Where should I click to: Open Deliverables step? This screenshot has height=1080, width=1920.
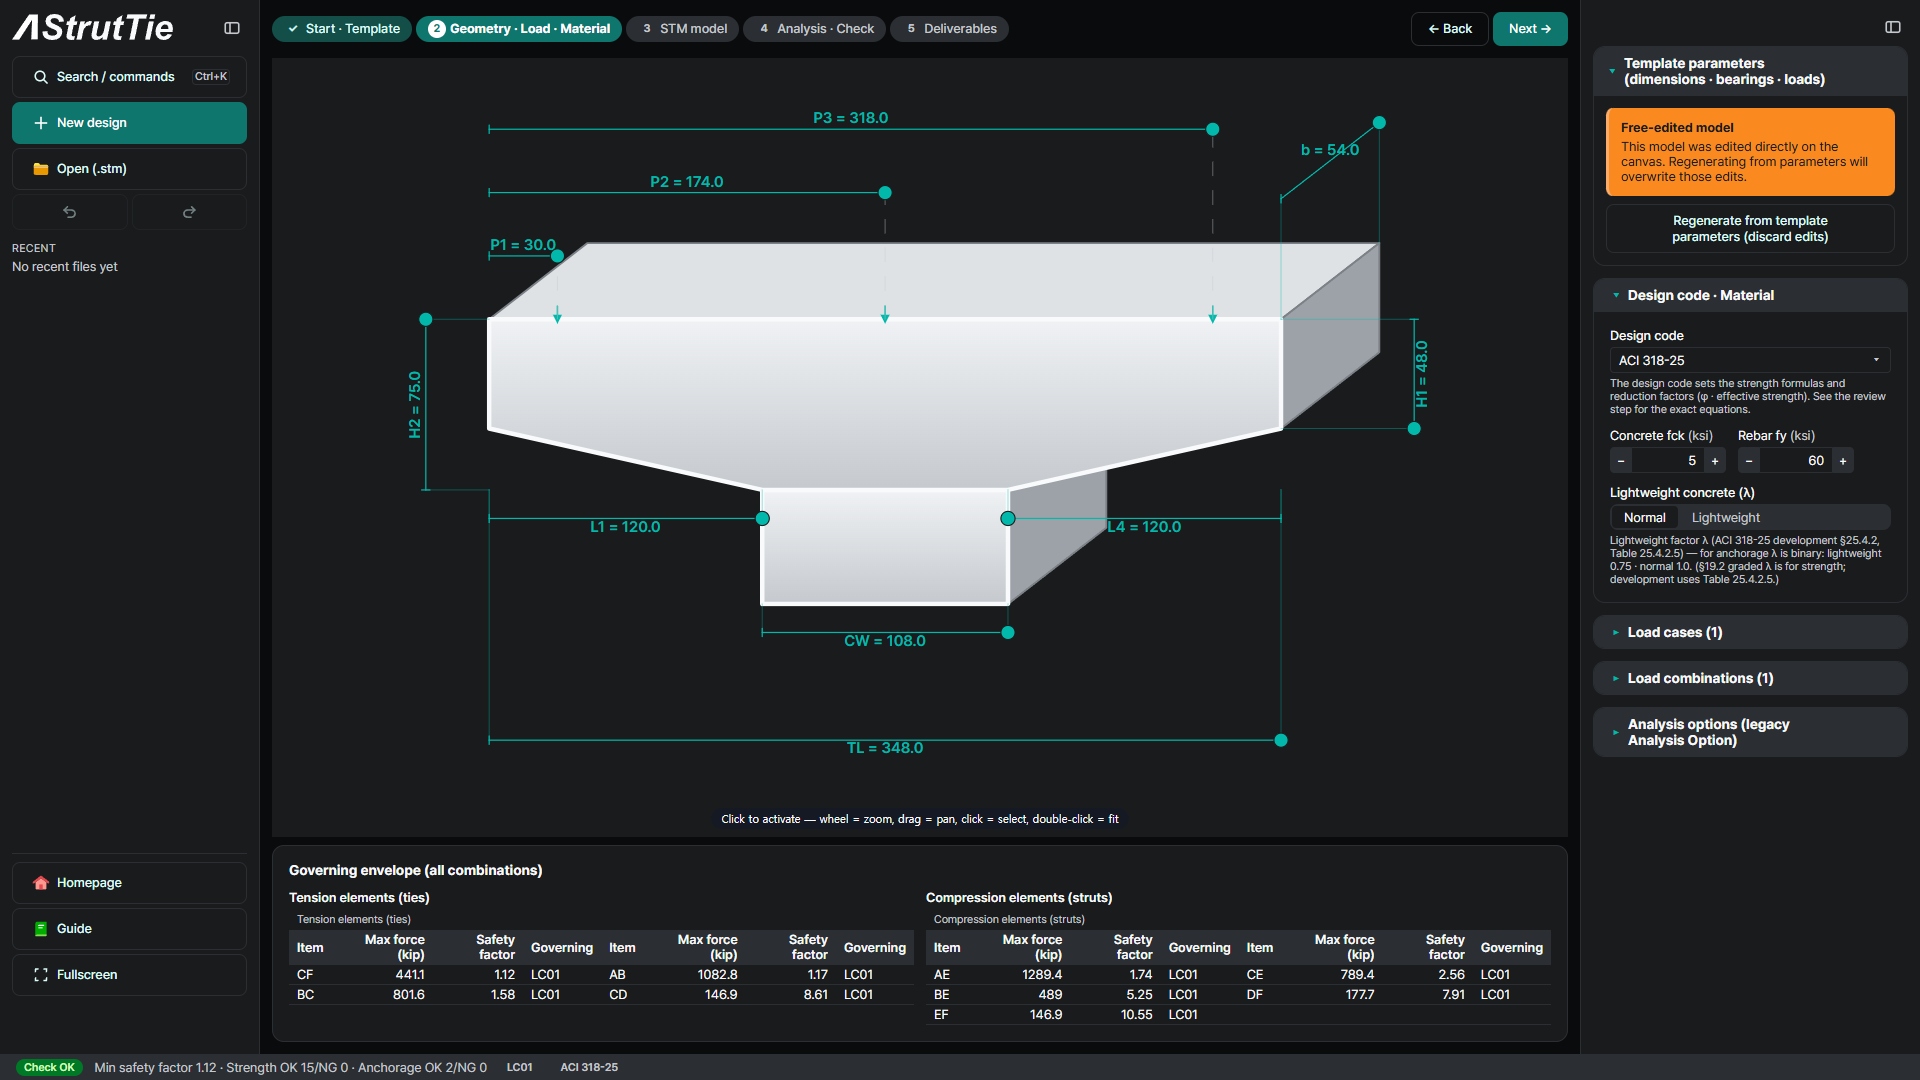(950, 29)
